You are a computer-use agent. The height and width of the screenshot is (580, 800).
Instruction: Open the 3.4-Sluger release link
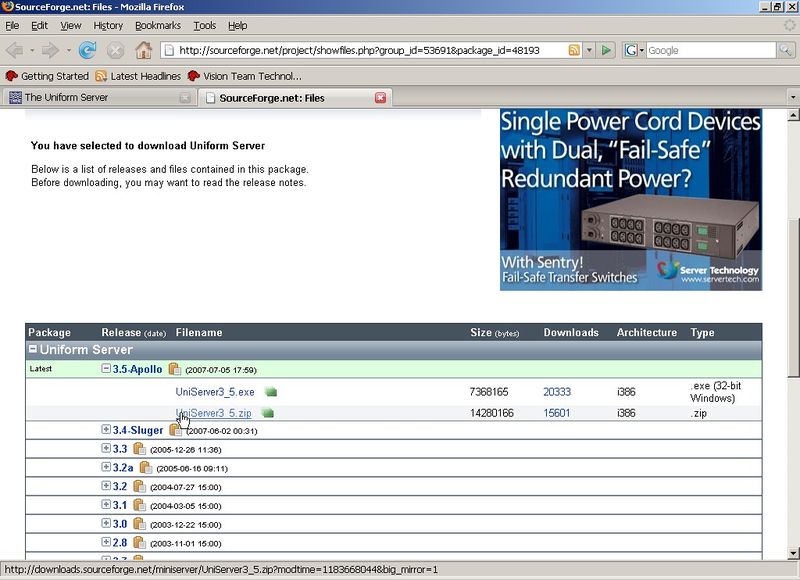pyautogui.click(x=138, y=430)
